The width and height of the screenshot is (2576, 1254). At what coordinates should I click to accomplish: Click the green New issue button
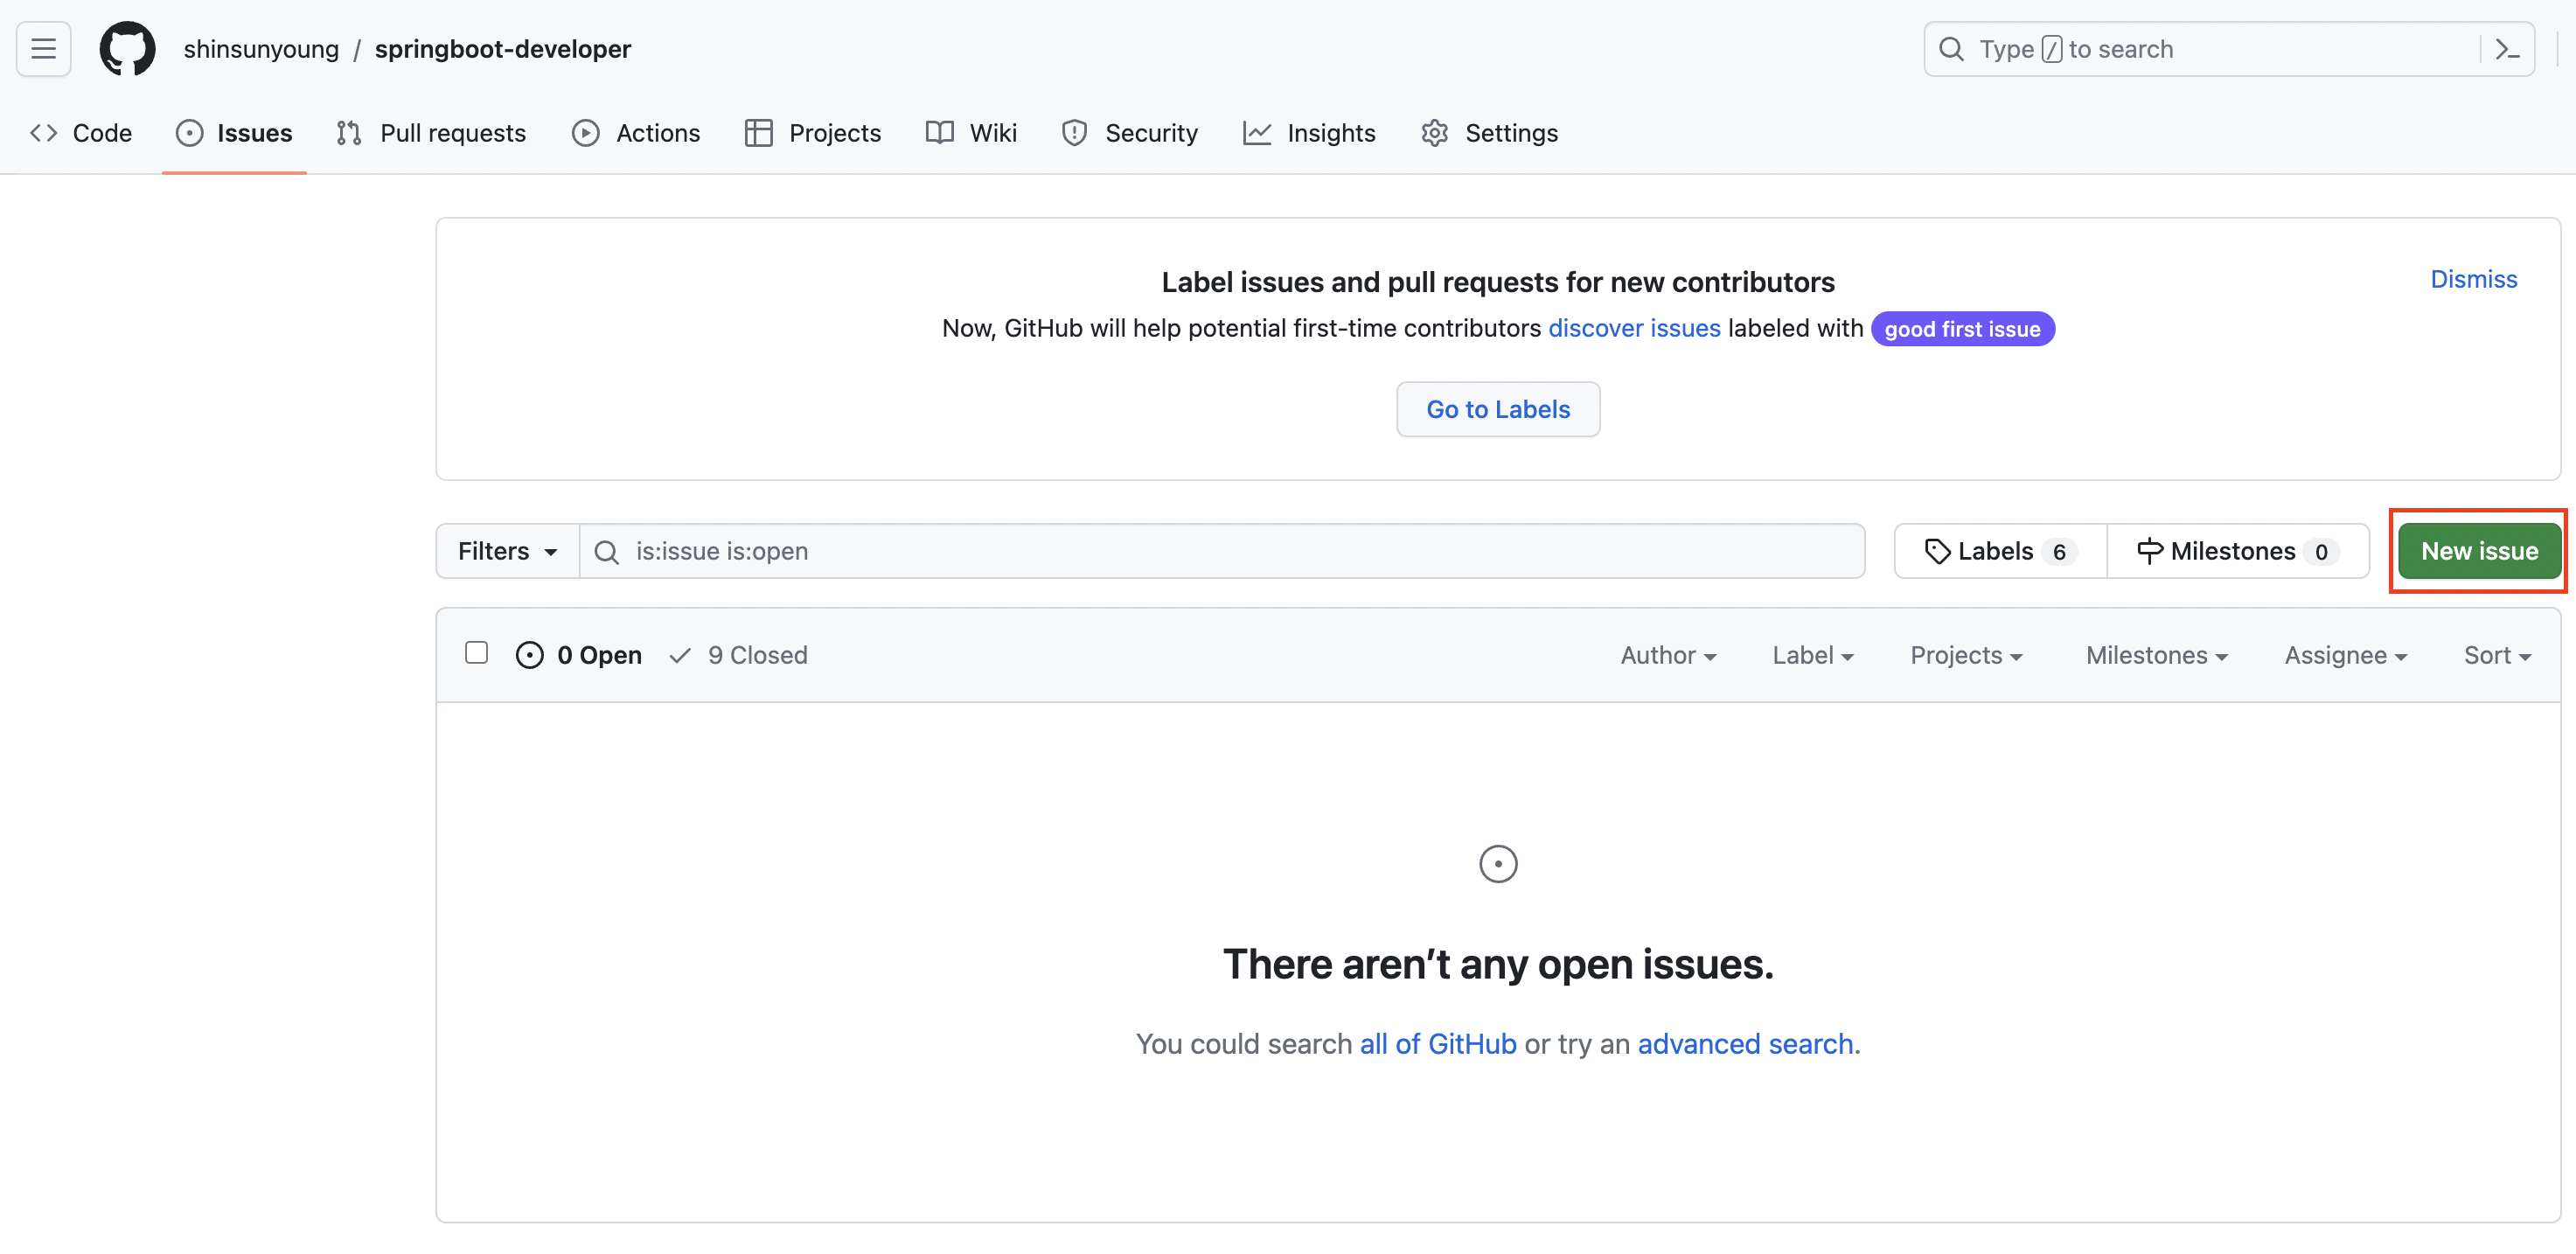point(2478,551)
